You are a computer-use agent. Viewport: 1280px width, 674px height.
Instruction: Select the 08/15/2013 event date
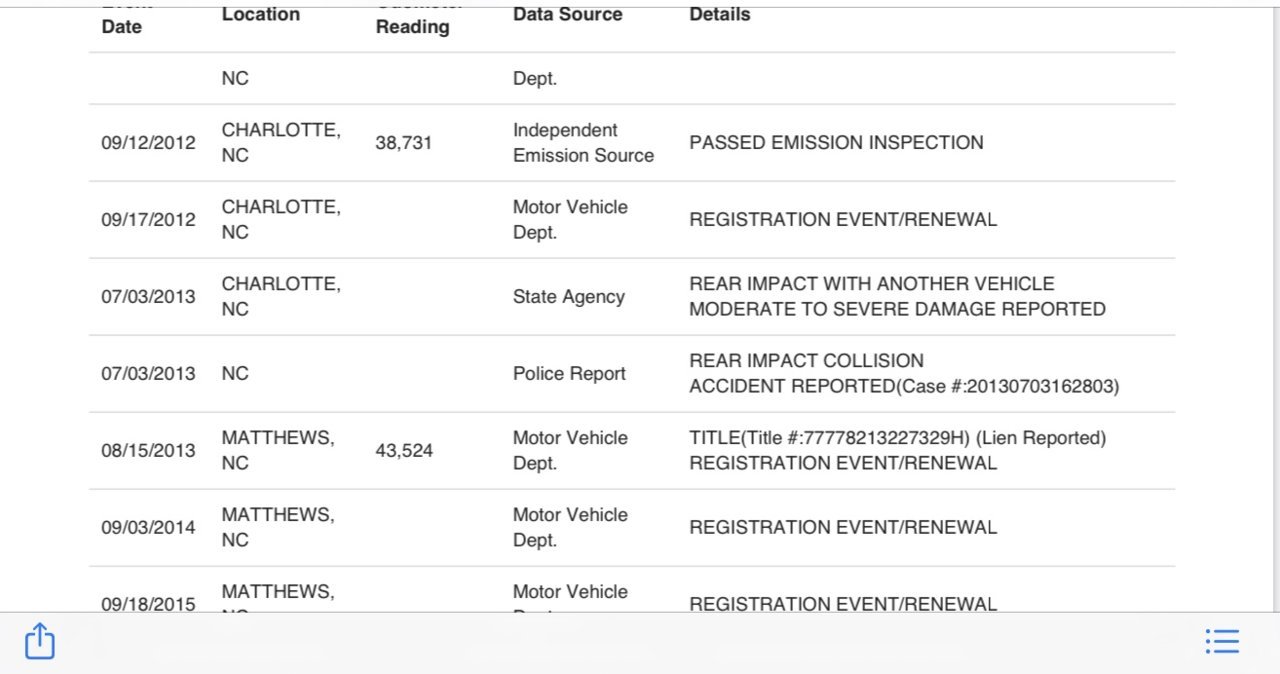pyautogui.click(x=148, y=451)
